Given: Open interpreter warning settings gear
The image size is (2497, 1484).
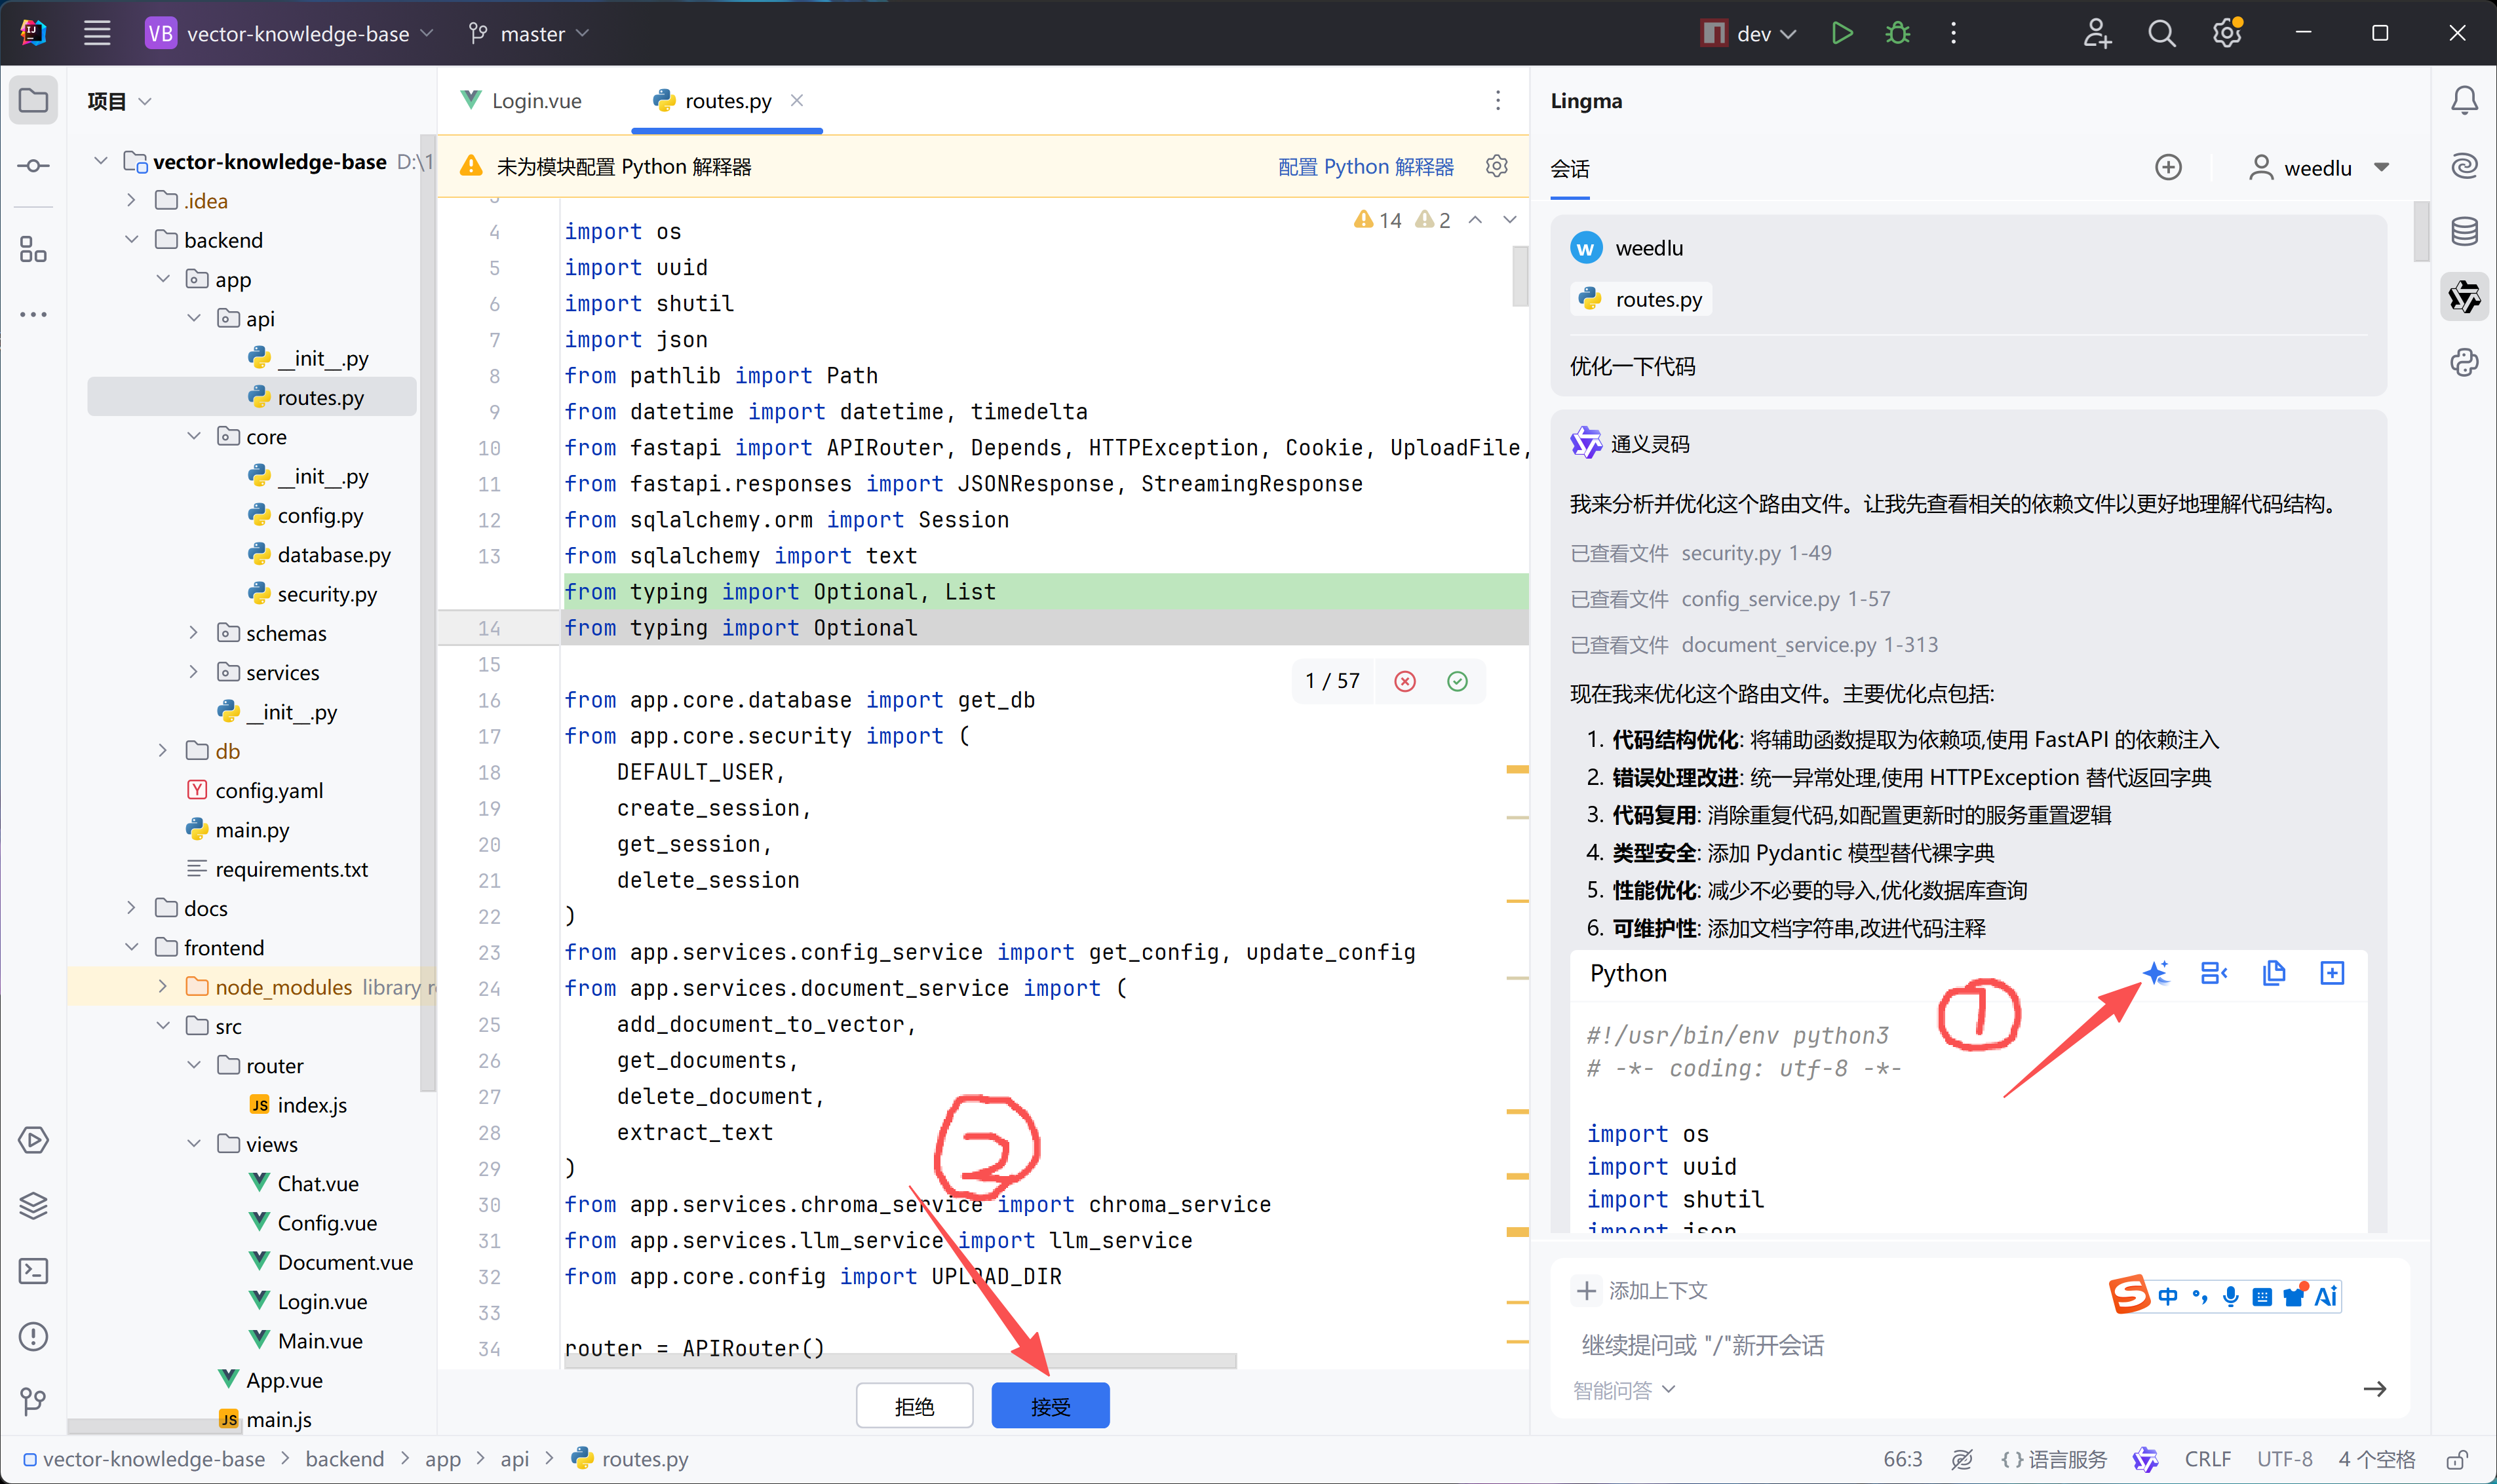Looking at the screenshot, I should [x=1496, y=166].
